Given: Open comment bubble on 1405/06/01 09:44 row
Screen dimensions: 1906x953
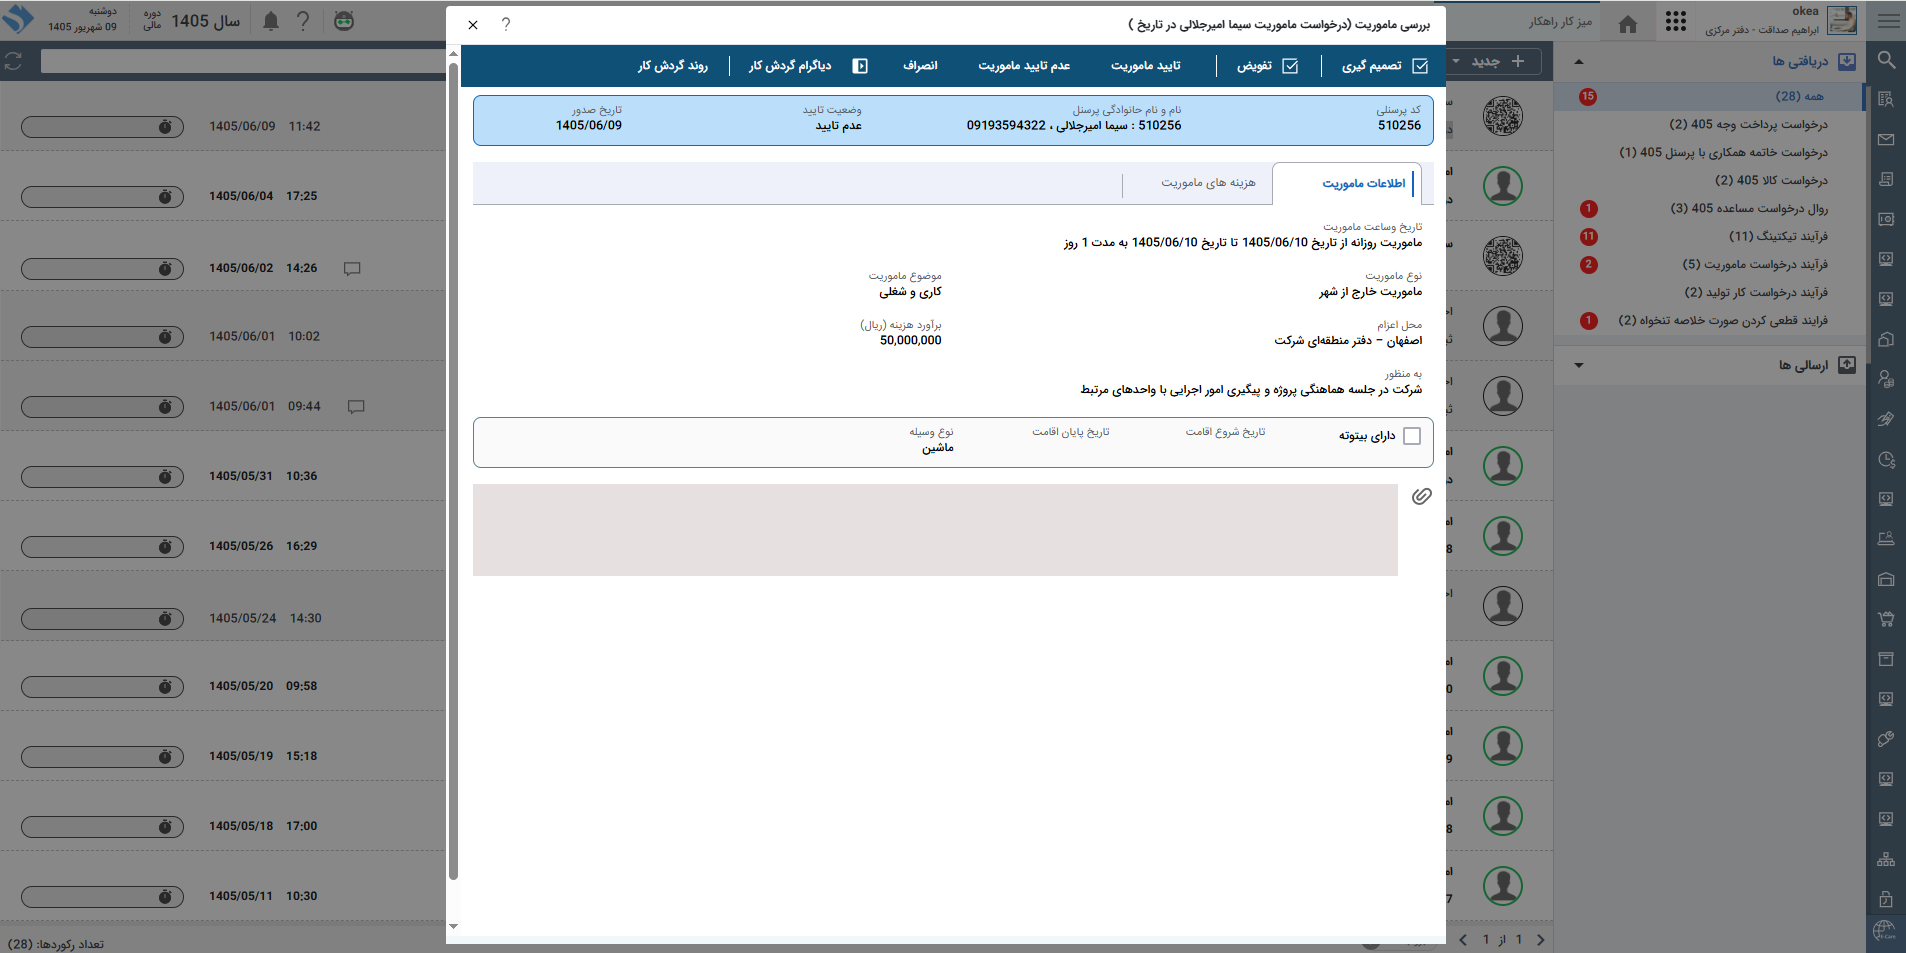Looking at the screenshot, I should [x=356, y=406].
